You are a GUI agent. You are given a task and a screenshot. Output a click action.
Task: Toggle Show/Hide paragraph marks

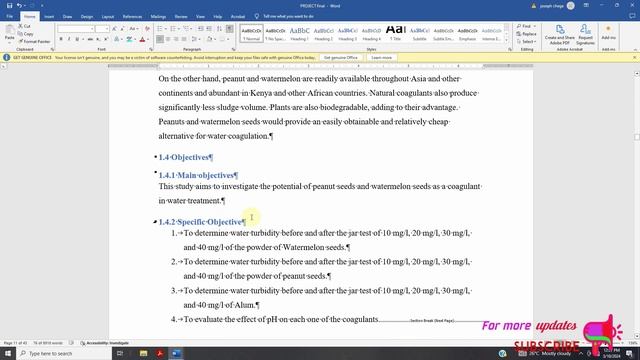click(x=230, y=29)
